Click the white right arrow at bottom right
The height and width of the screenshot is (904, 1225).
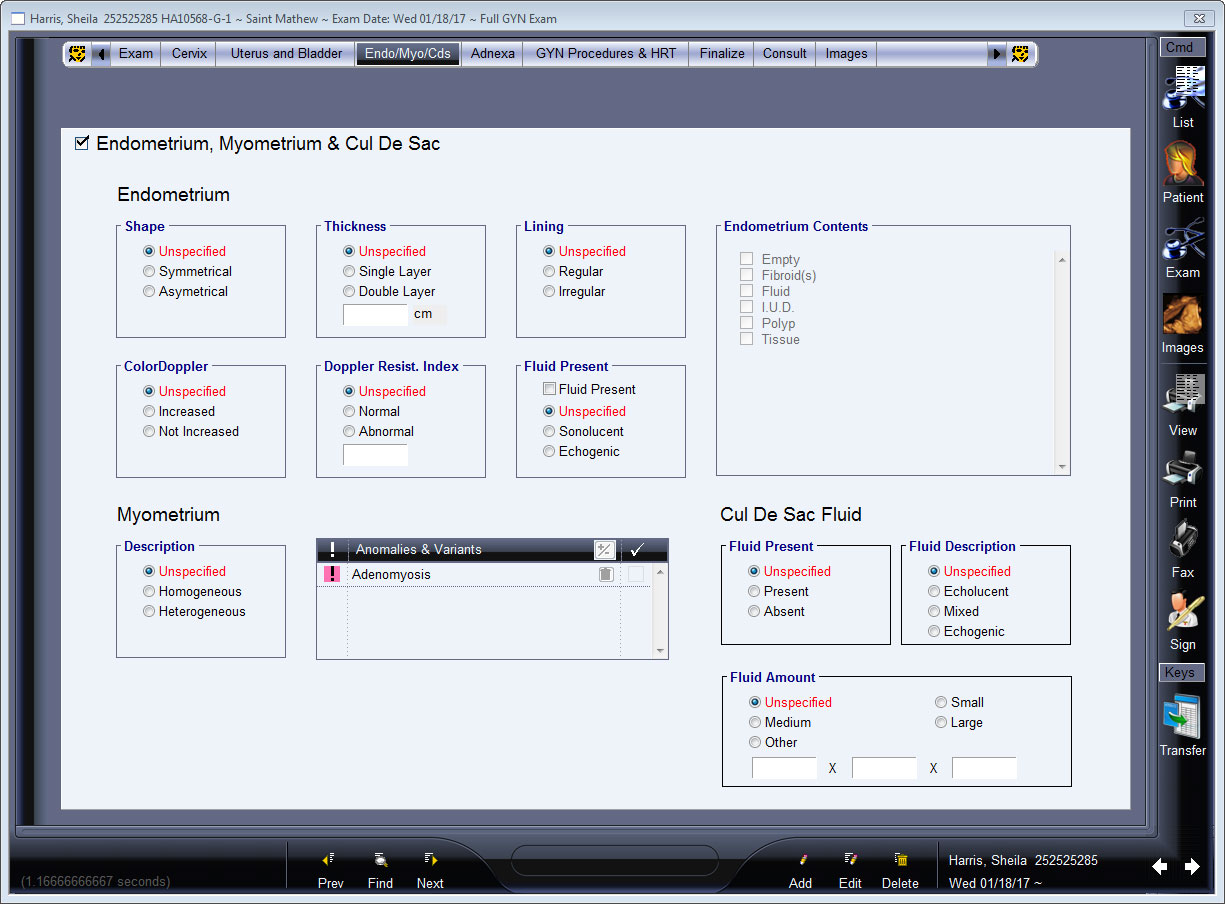pyautogui.click(x=1192, y=867)
